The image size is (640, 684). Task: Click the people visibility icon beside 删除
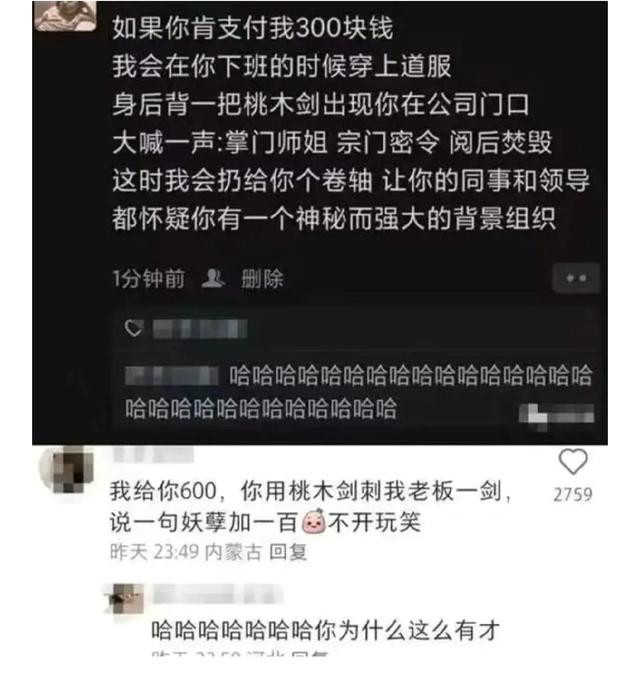[213, 278]
